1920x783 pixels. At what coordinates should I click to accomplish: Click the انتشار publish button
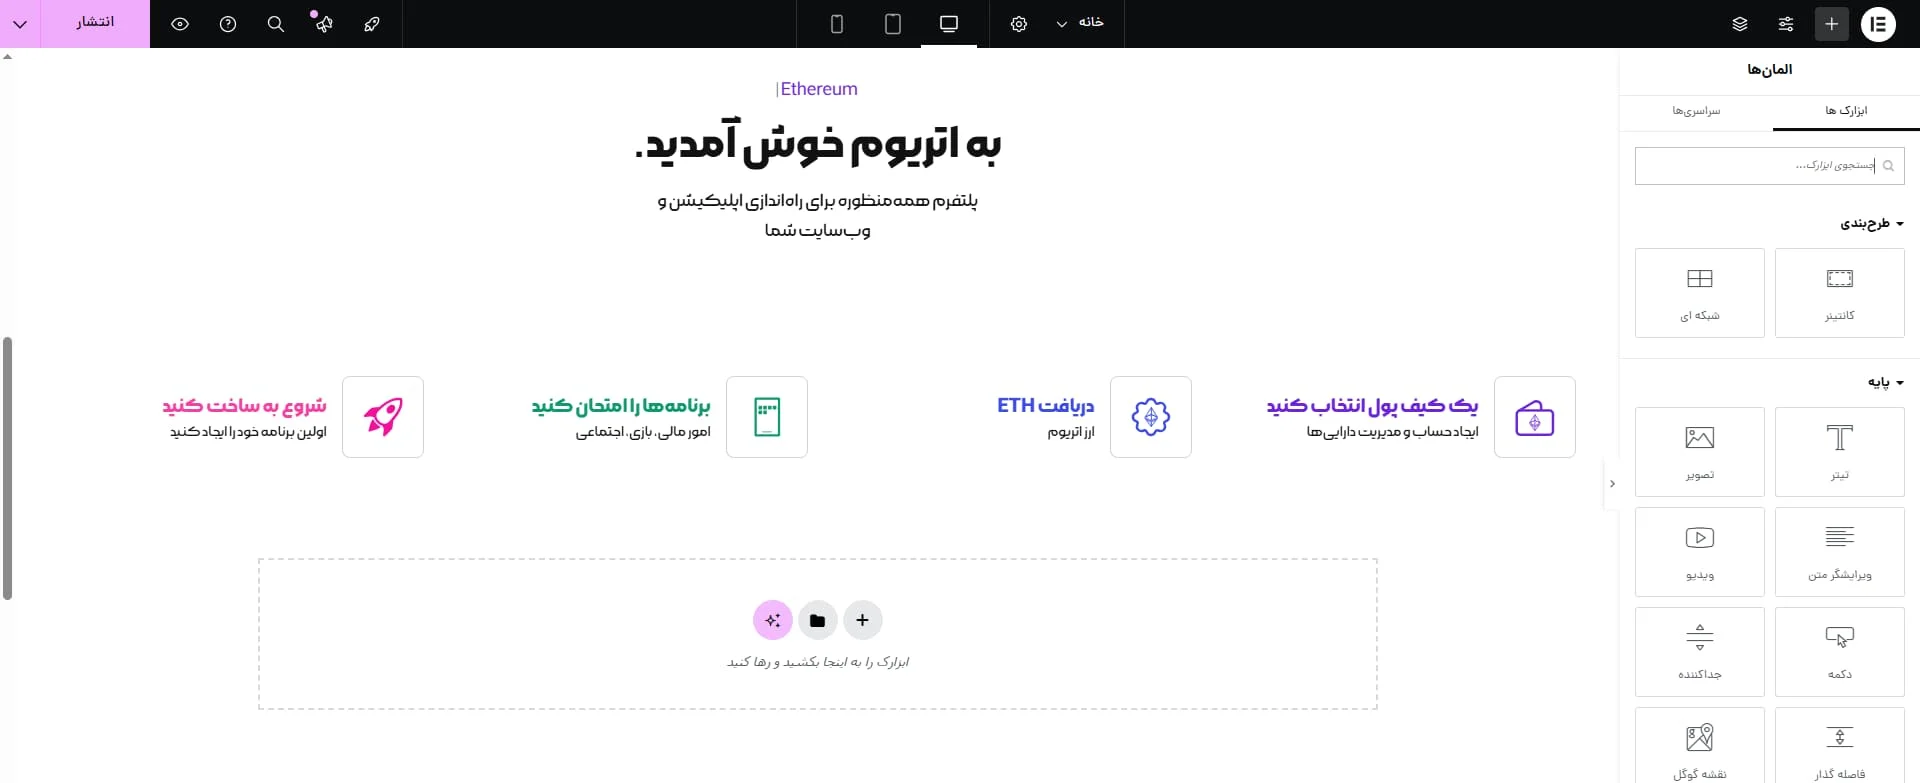pyautogui.click(x=95, y=24)
